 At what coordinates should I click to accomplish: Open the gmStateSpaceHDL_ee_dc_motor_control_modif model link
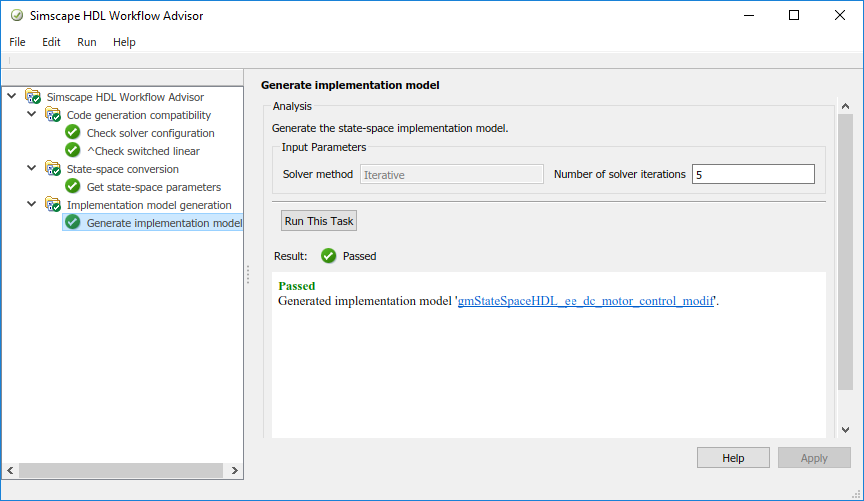pyautogui.click(x=585, y=300)
